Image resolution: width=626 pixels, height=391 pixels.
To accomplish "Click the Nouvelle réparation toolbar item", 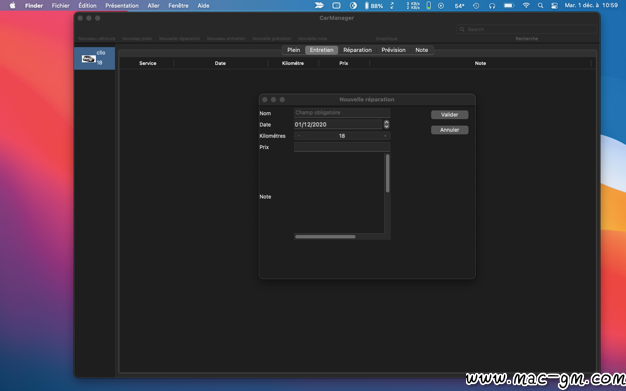I will coord(179,39).
